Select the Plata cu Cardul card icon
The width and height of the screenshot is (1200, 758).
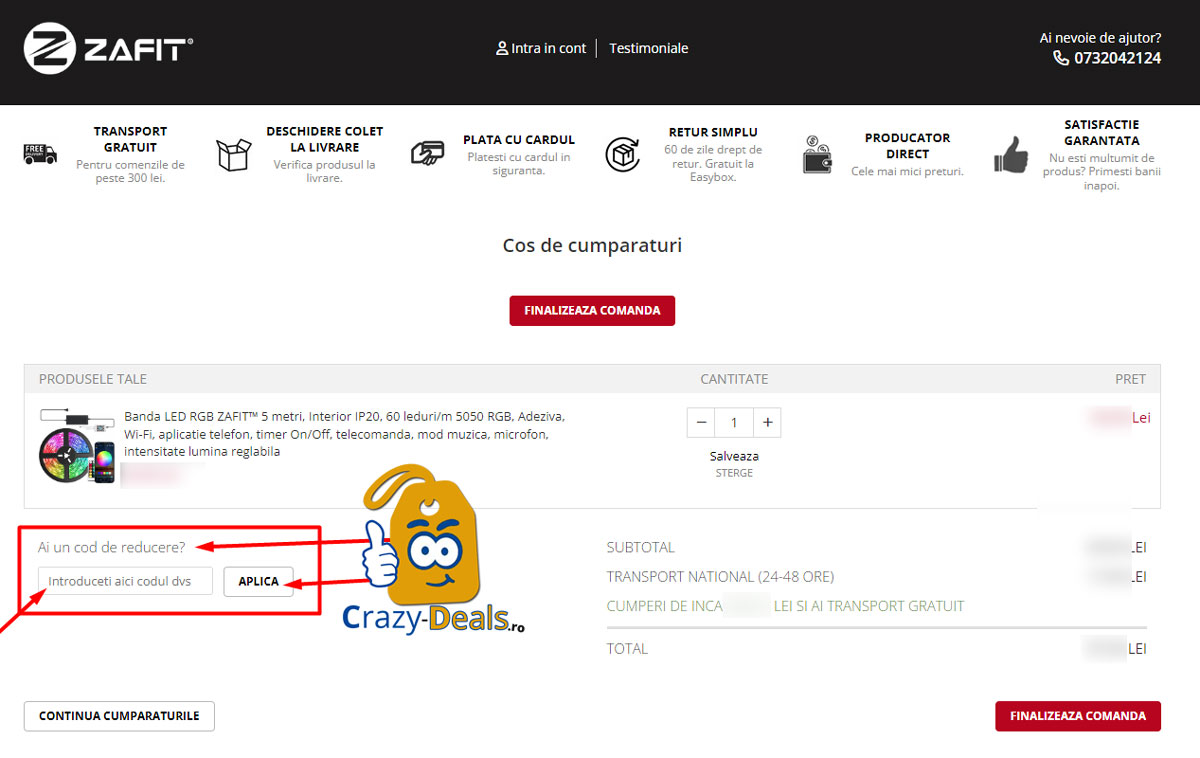(428, 152)
